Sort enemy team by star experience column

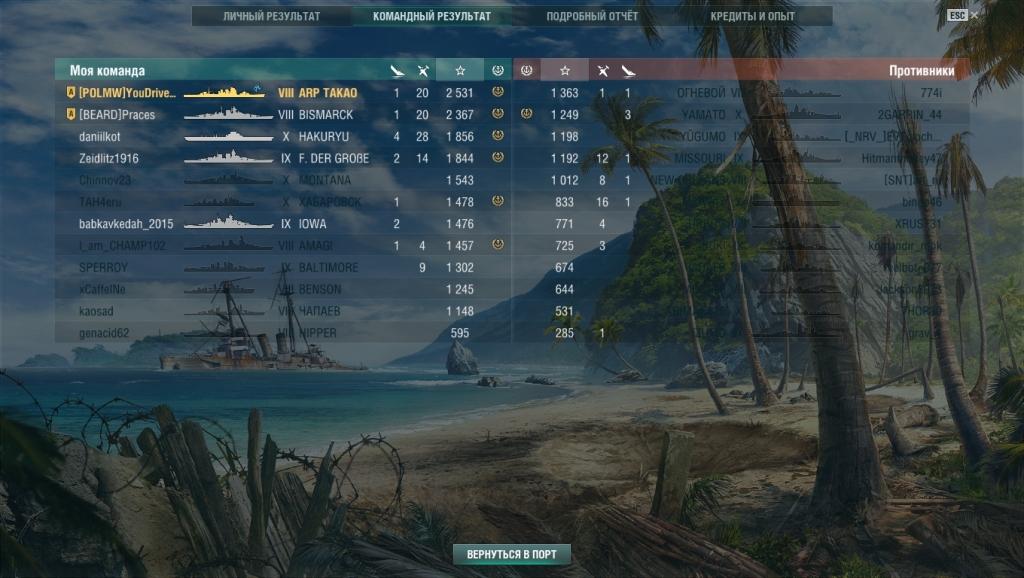(564, 70)
